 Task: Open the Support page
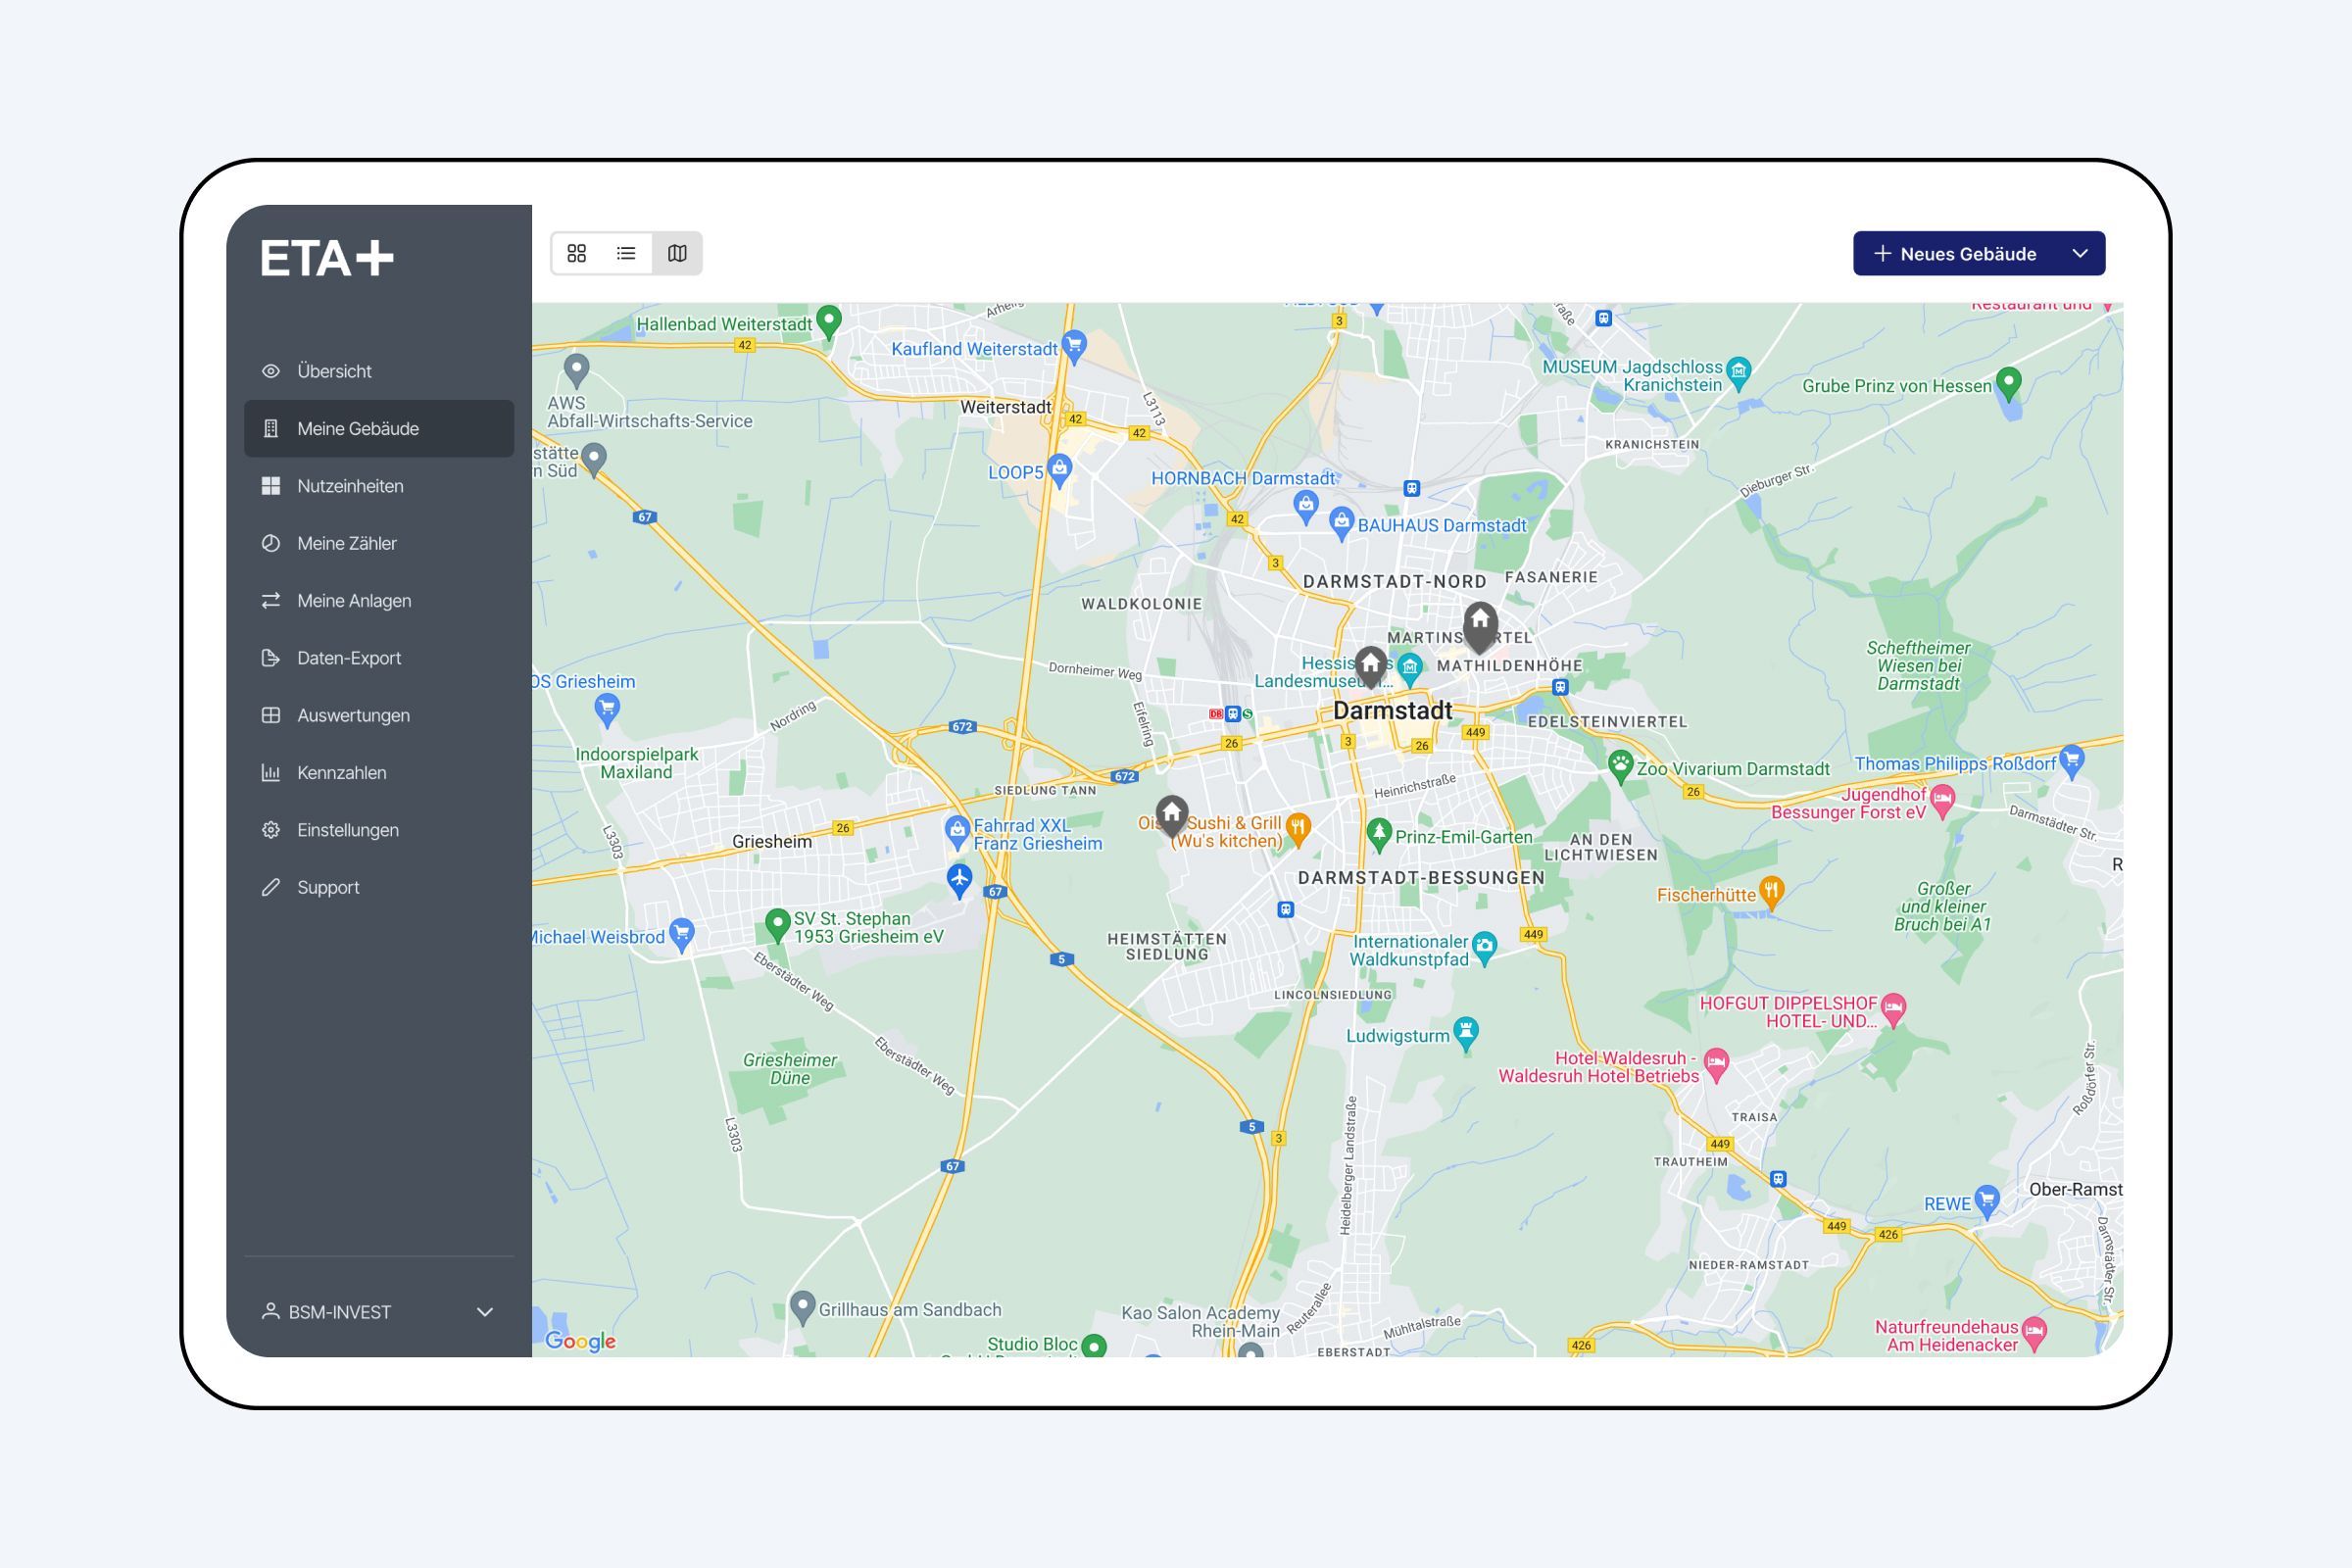pos(379,887)
